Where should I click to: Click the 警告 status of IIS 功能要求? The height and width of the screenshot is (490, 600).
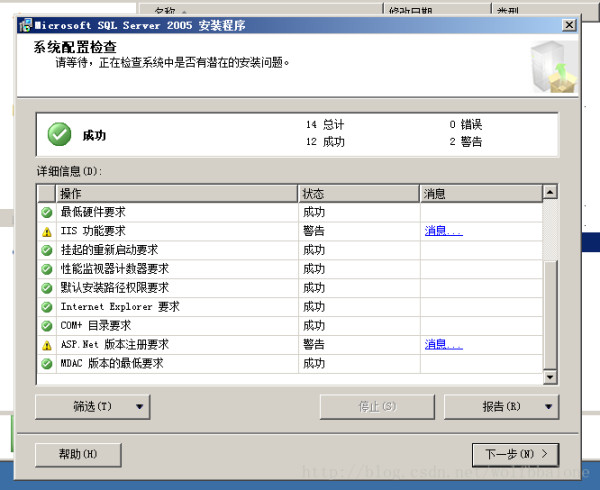click(314, 231)
